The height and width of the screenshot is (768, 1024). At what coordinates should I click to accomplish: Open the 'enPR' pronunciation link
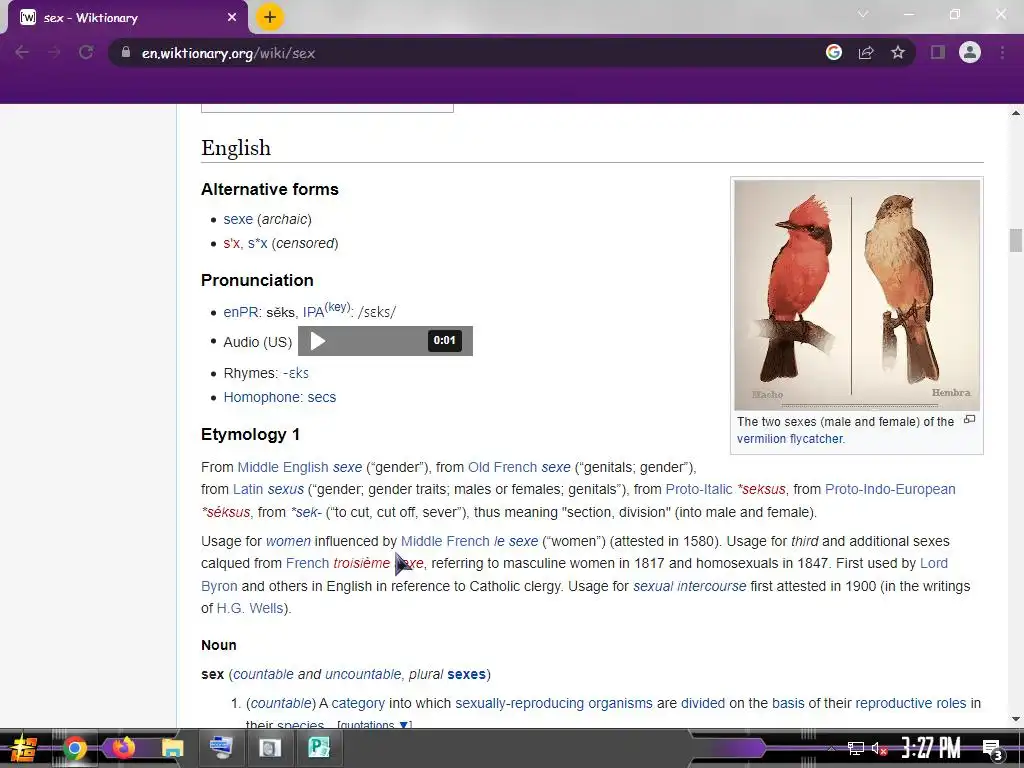coord(241,312)
